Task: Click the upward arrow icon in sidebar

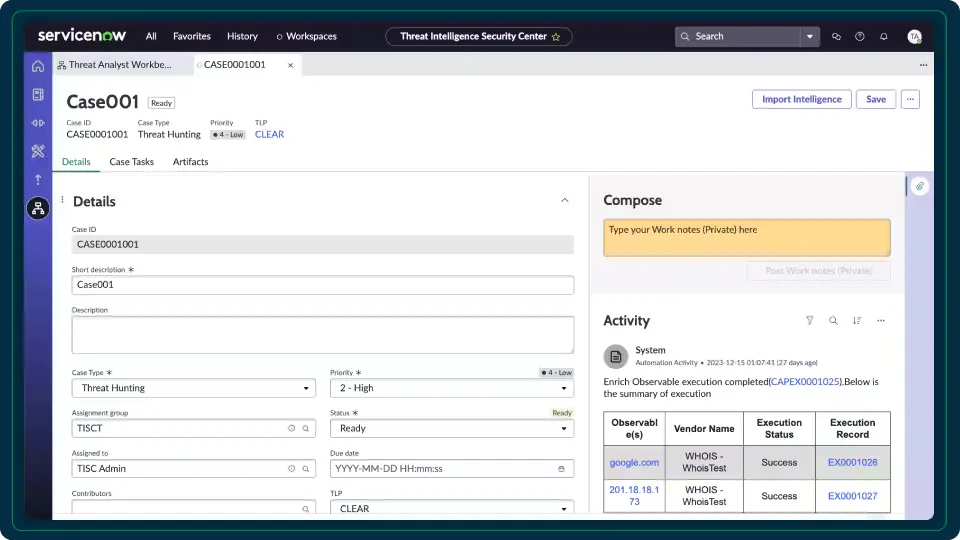Action: (x=38, y=179)
